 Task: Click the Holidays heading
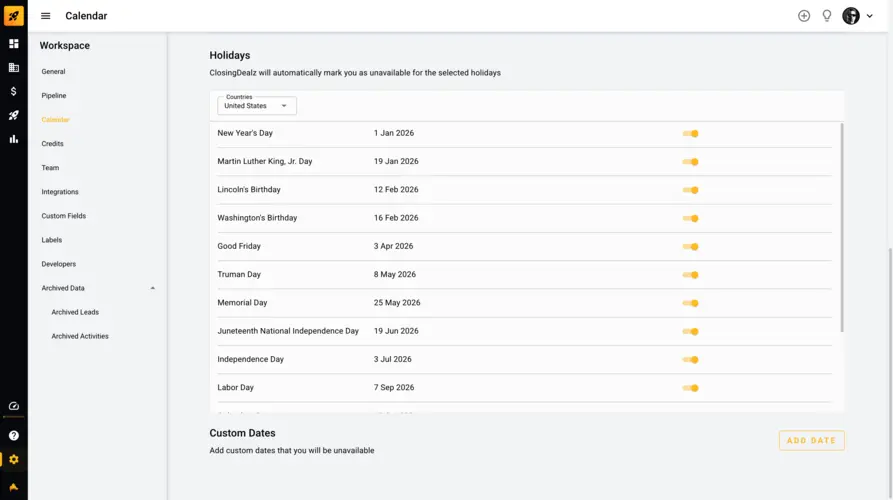click(230, 55)
